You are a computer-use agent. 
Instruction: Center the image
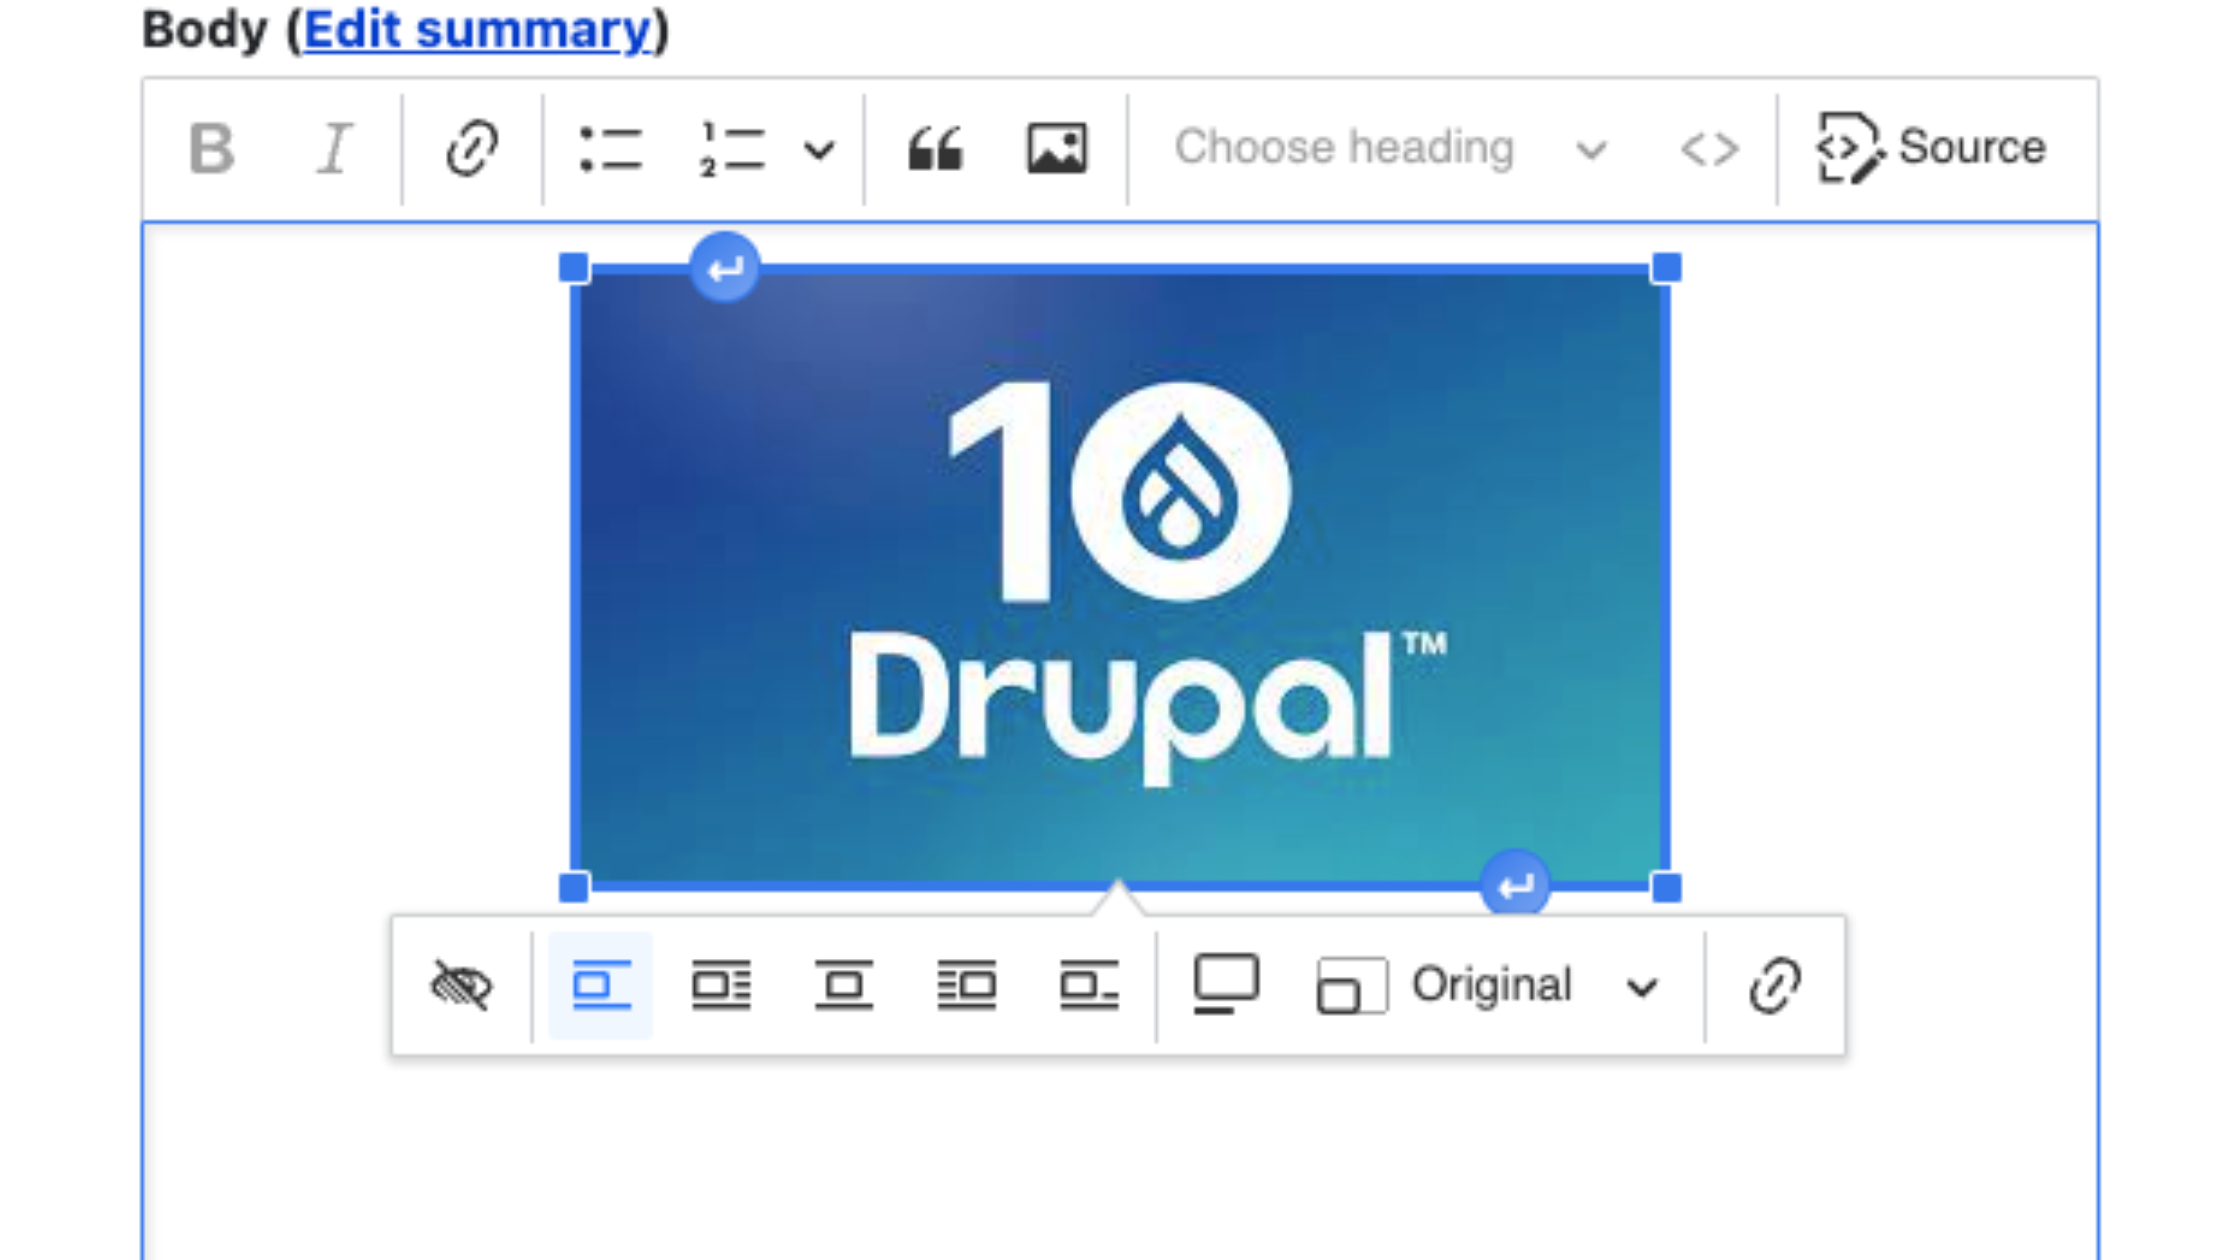click(844, 985)
